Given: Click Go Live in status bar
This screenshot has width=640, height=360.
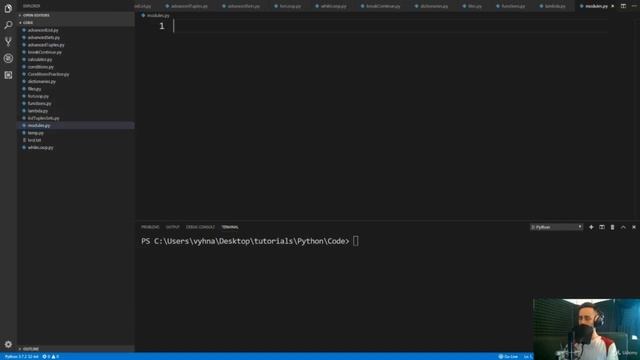Looking at the screenshot, I should click(x=508, y=356).
